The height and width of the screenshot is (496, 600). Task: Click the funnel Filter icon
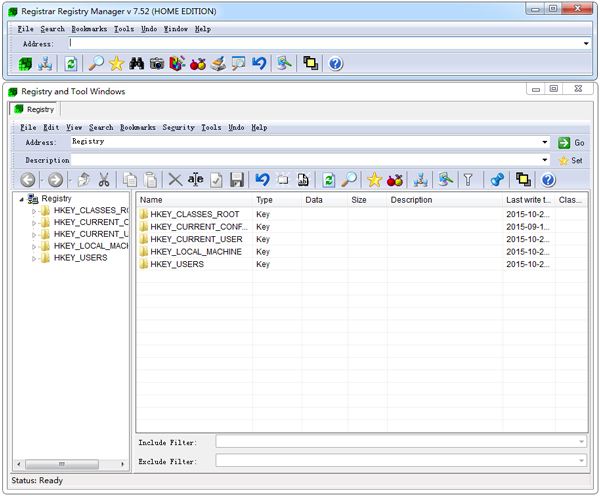(467, 180)
